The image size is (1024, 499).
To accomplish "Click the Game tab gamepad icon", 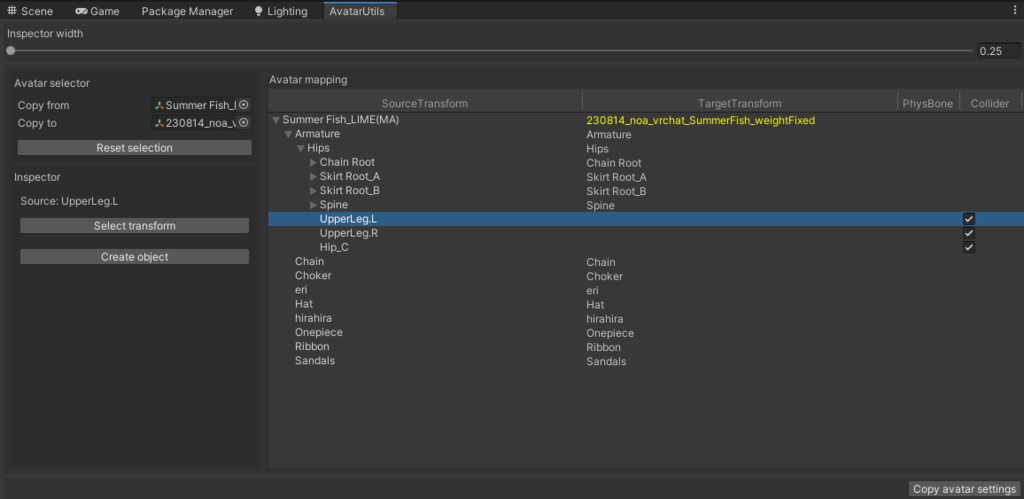I will [x=81, y=11].
